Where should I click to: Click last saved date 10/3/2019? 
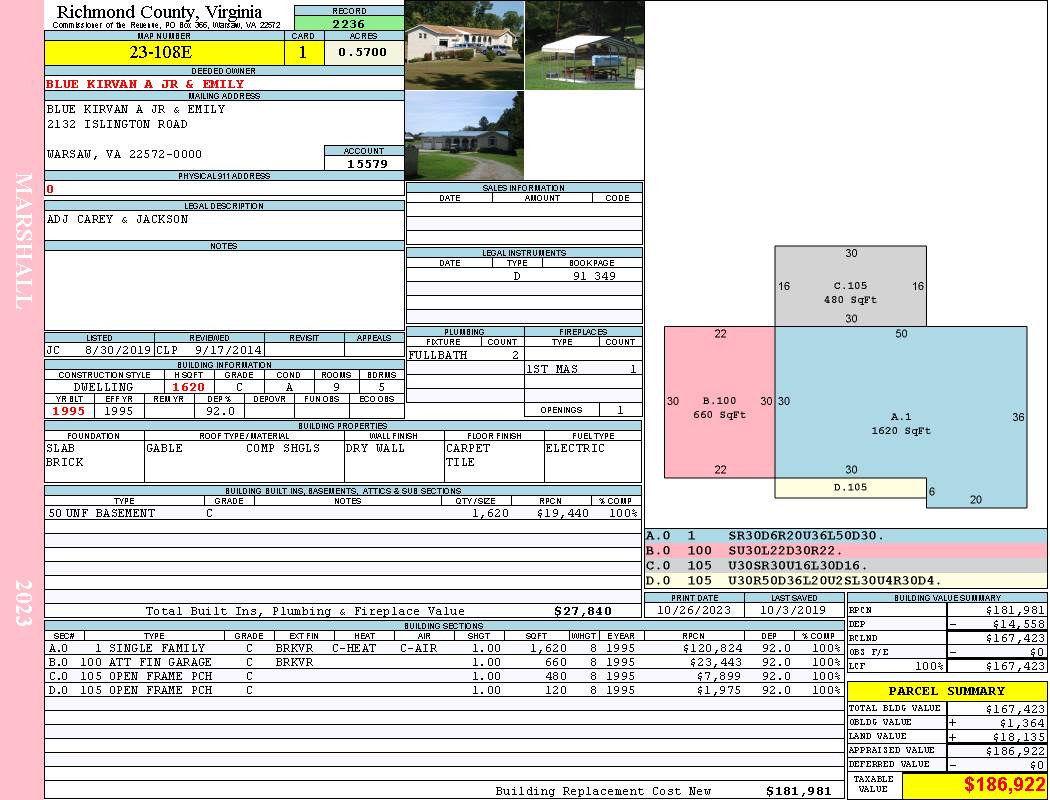[794, 611]
